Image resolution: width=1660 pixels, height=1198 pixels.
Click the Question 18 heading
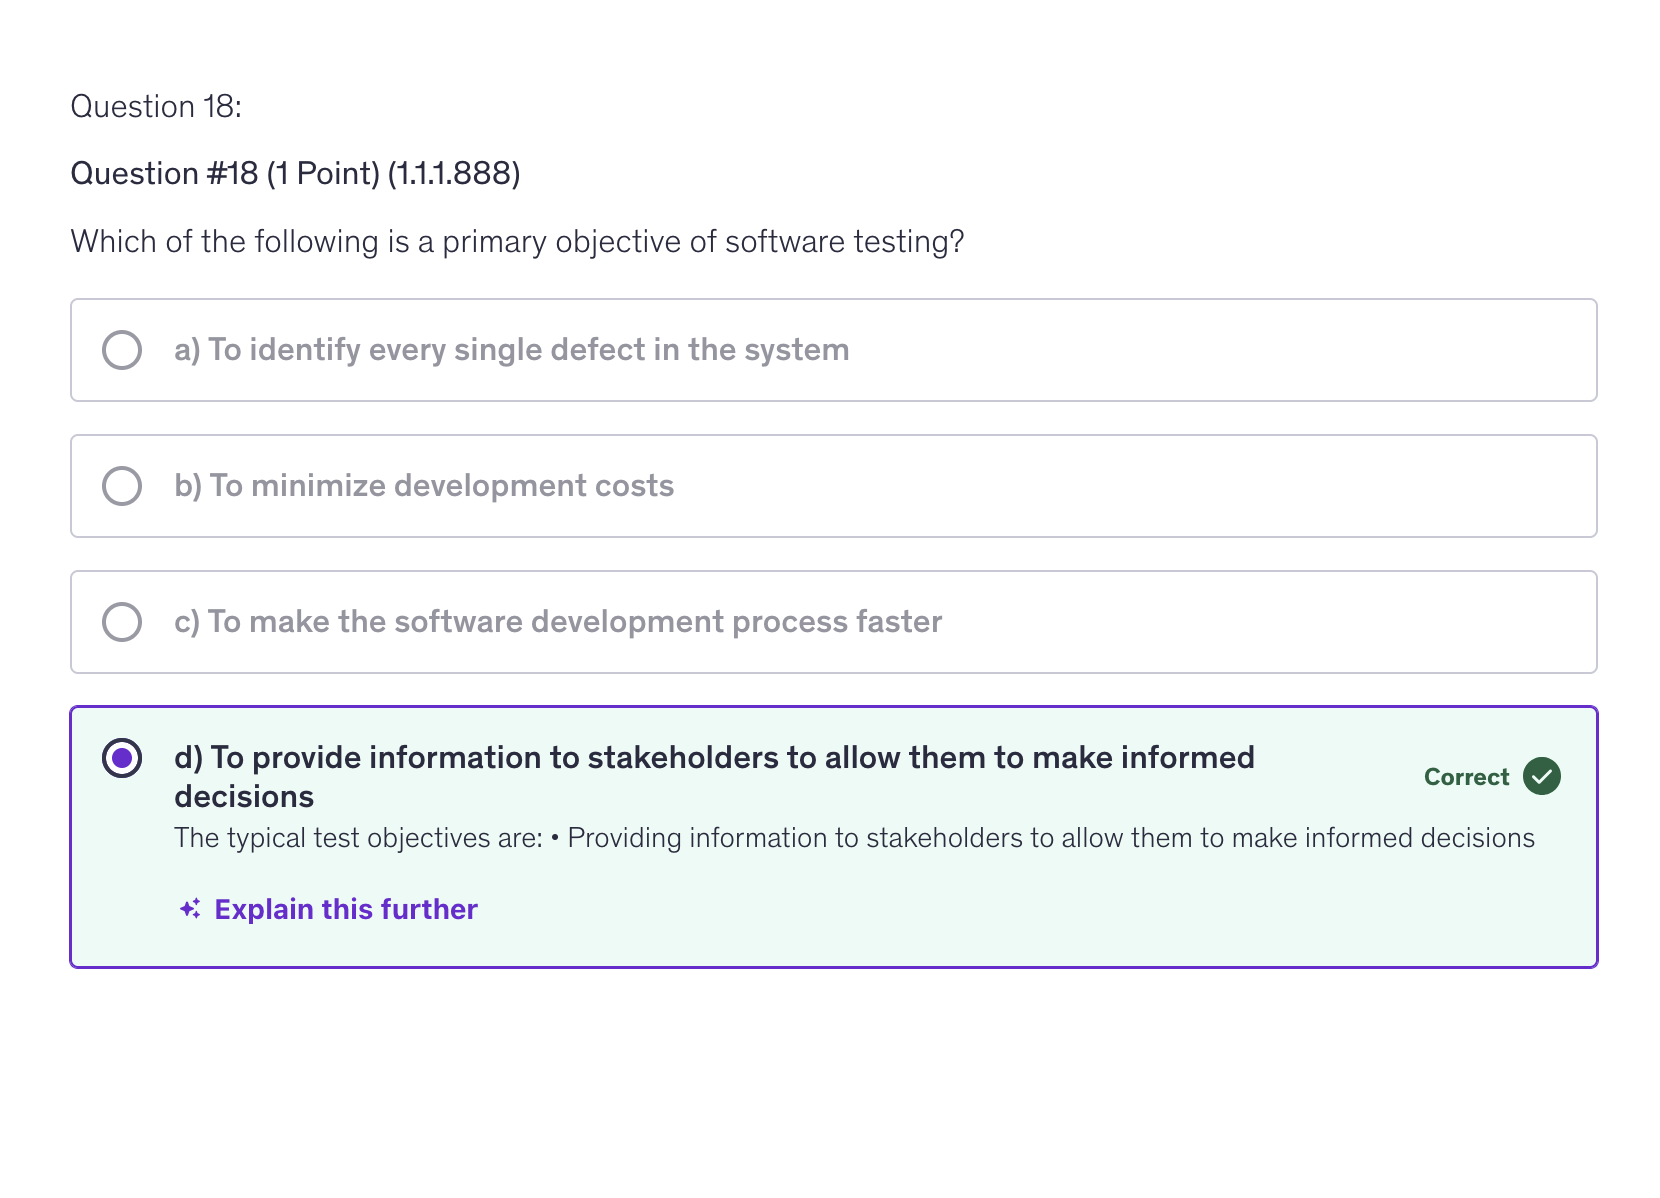pyautogui.click(x=156, y=105)
